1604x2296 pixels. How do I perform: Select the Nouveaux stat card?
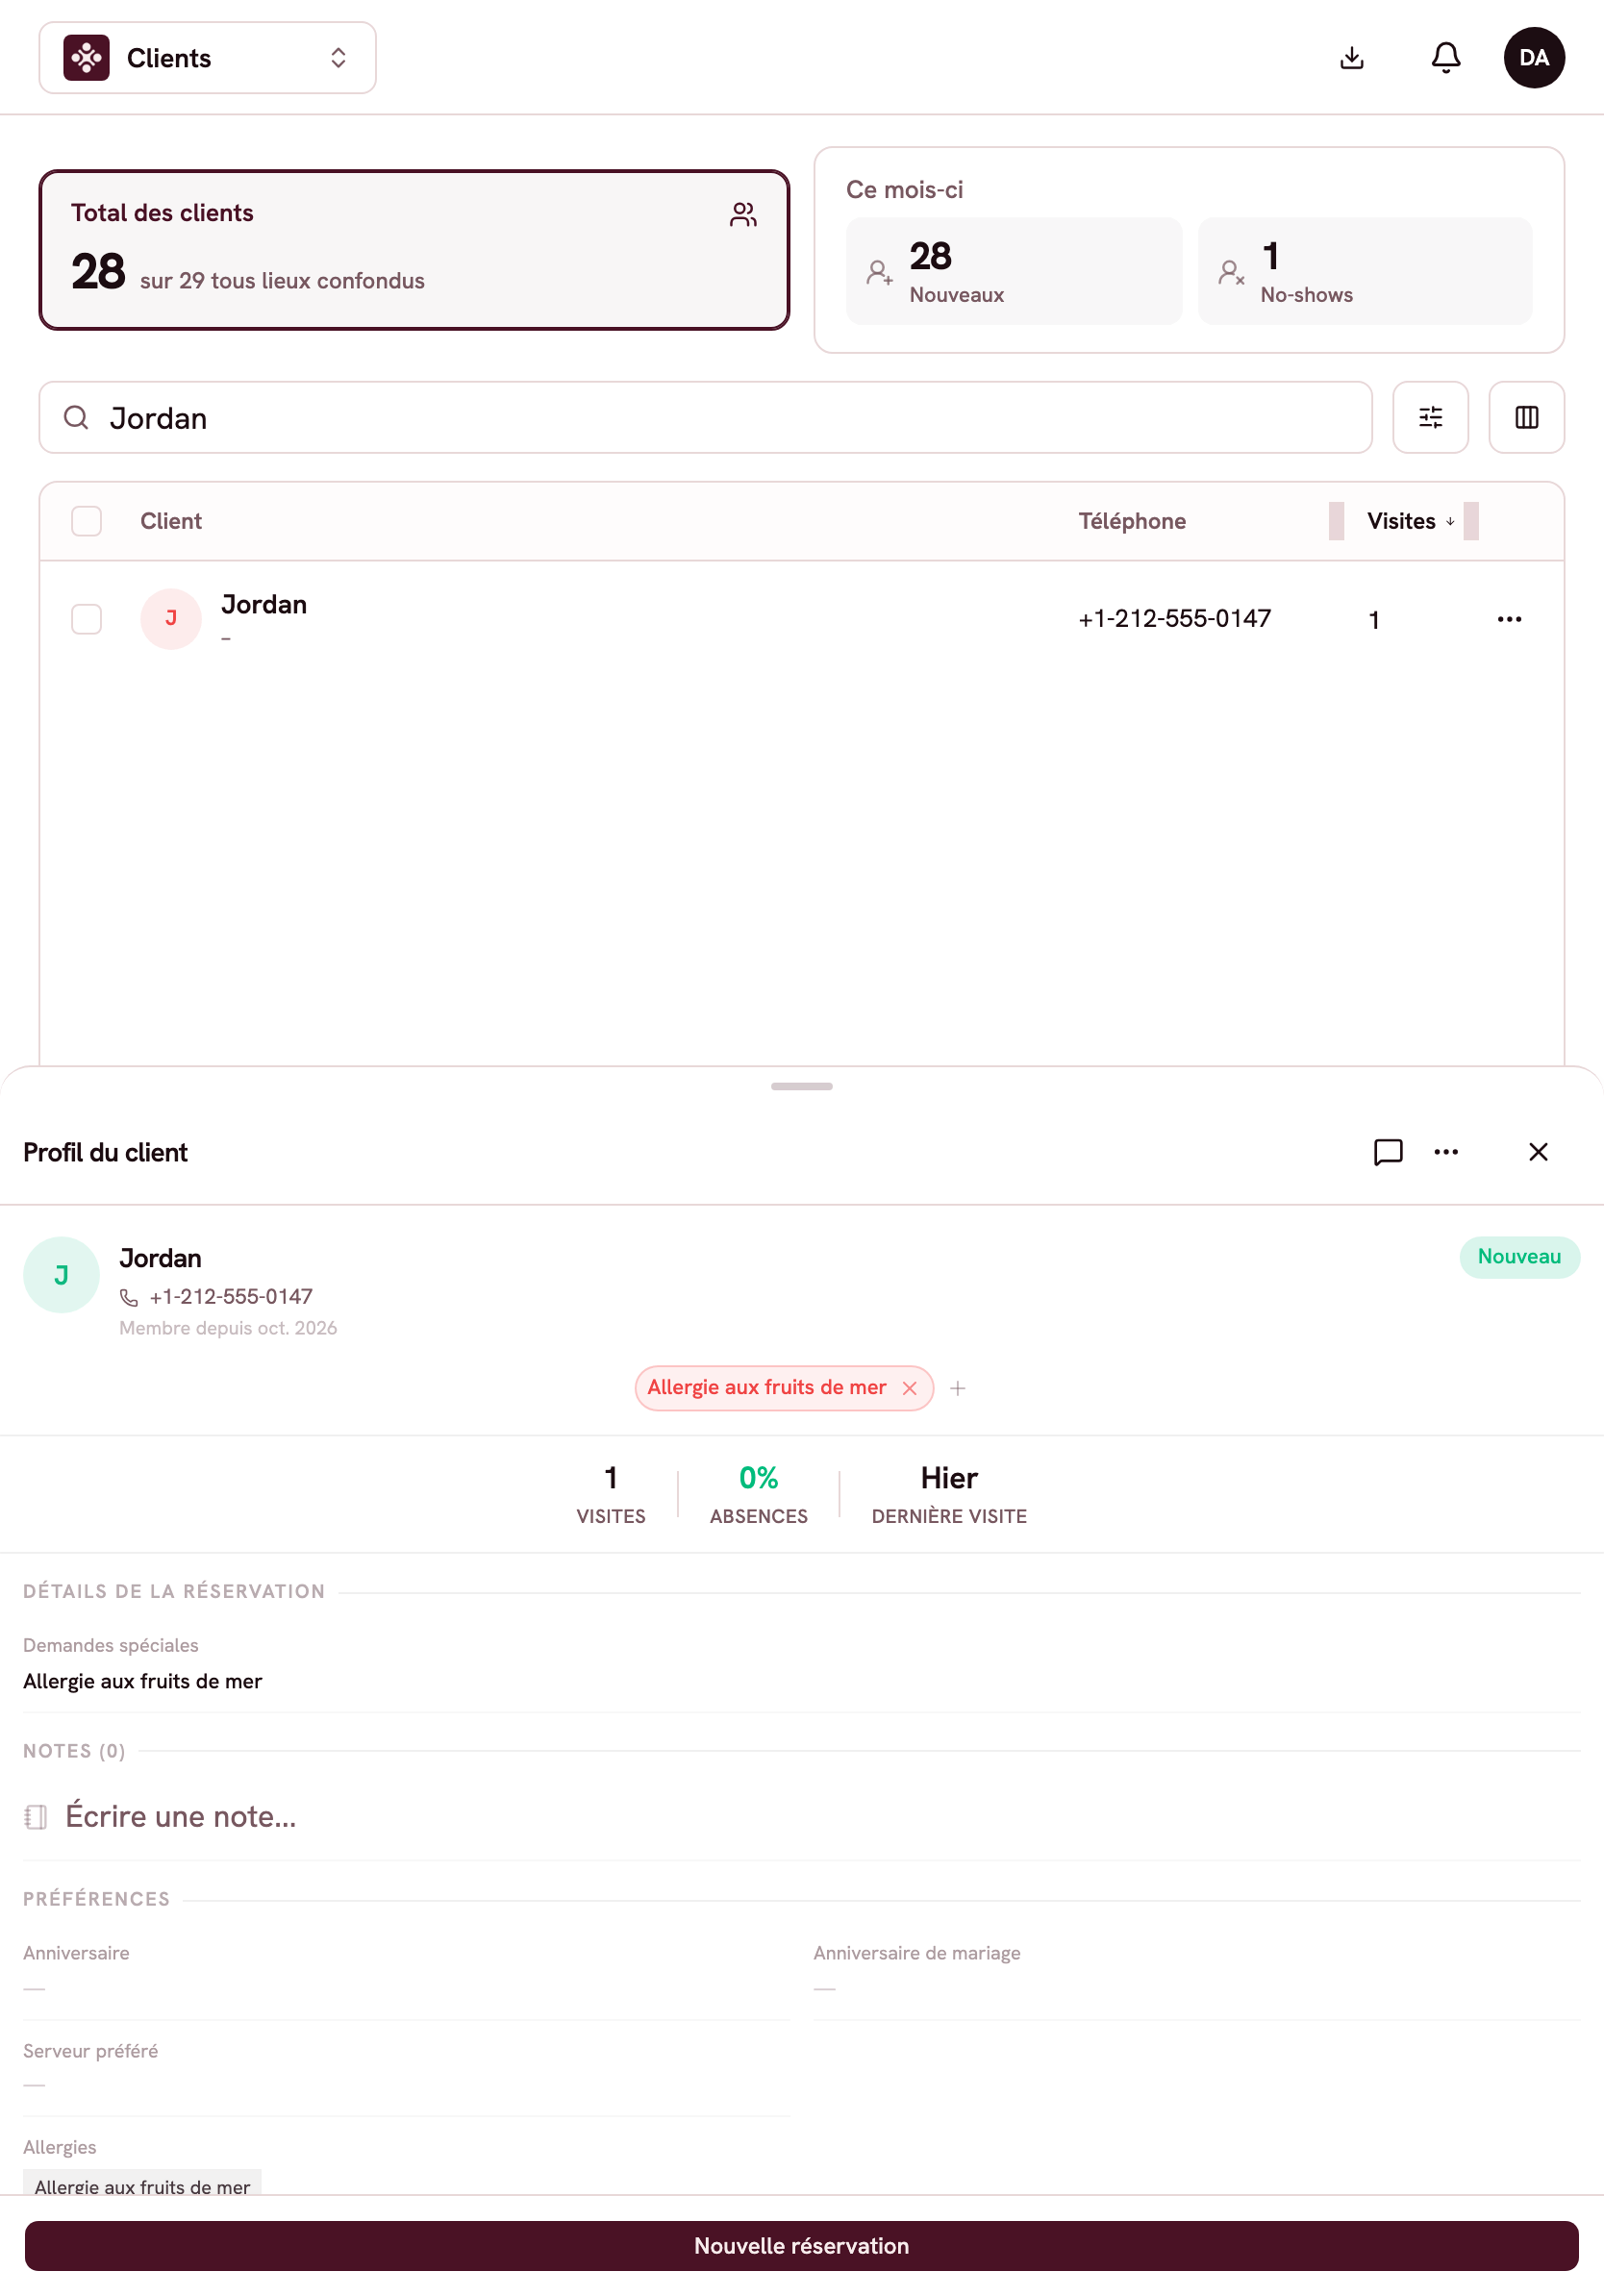tap(1014, 271)
